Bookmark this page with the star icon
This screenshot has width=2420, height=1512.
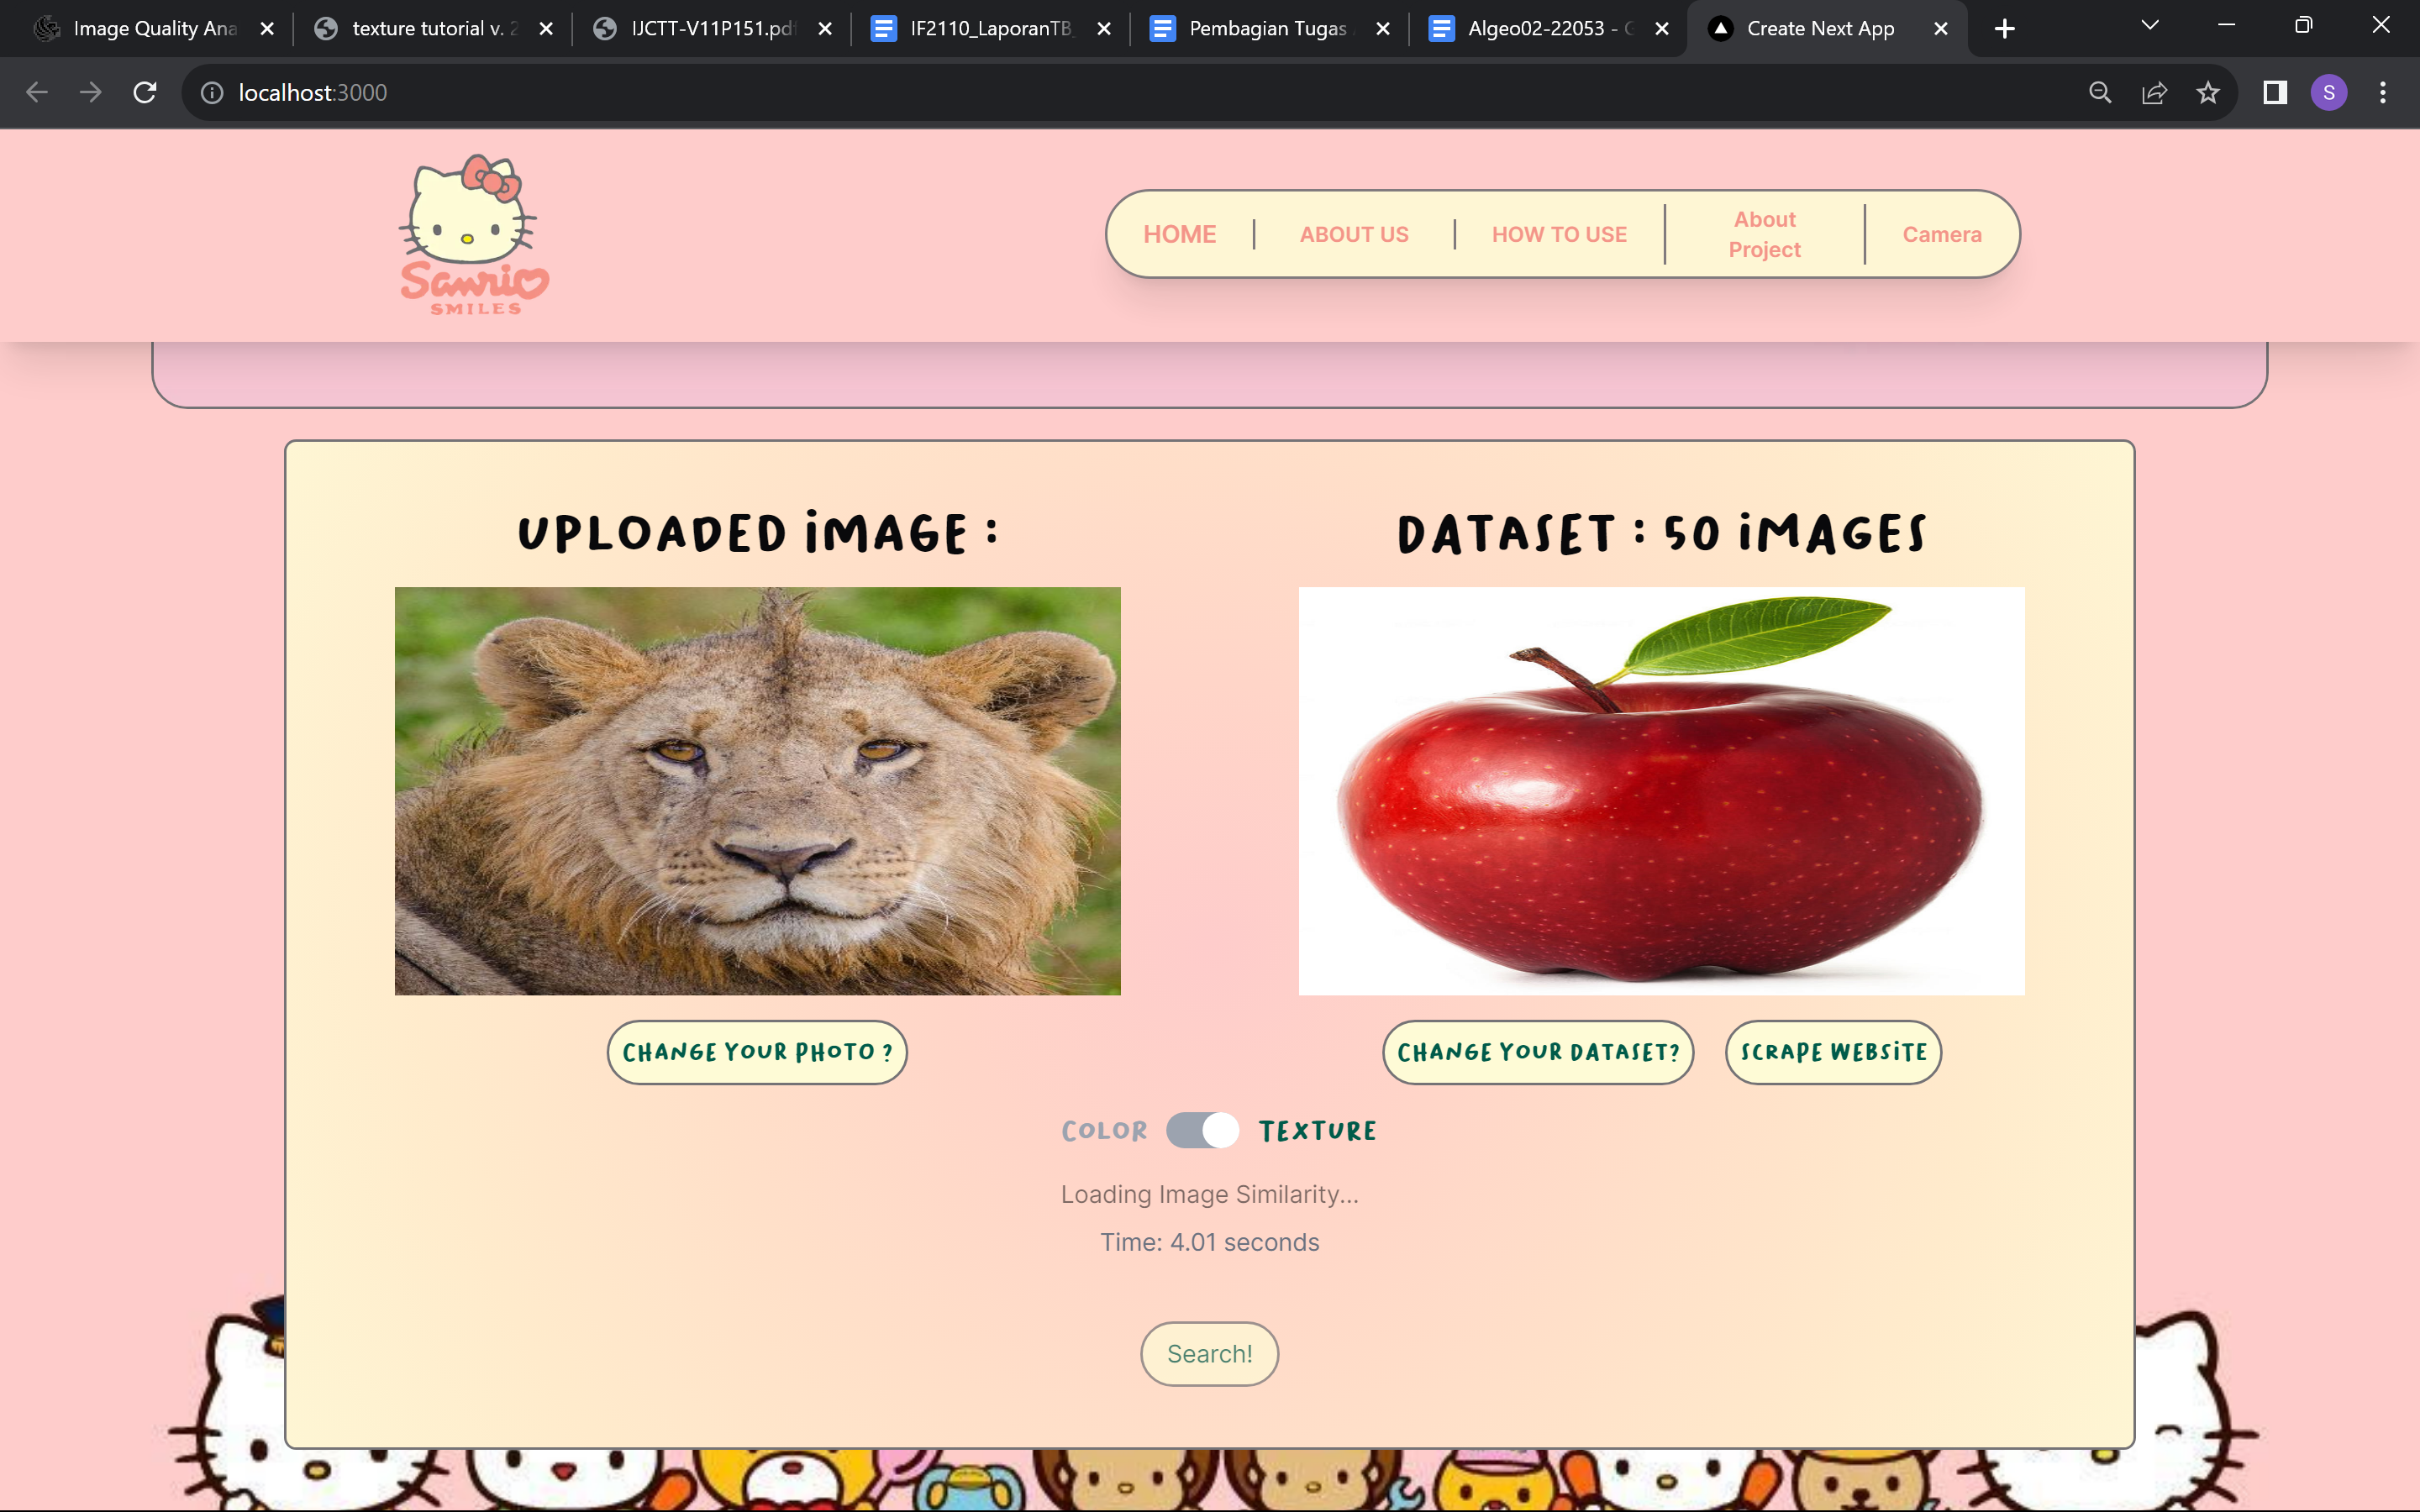(x=2208, y=93)
